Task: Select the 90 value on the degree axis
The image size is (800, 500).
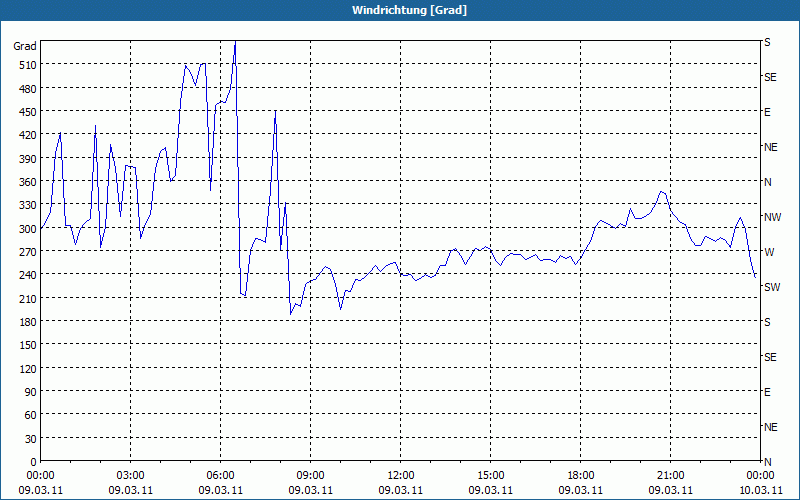Action: click(x=31, y=391)
